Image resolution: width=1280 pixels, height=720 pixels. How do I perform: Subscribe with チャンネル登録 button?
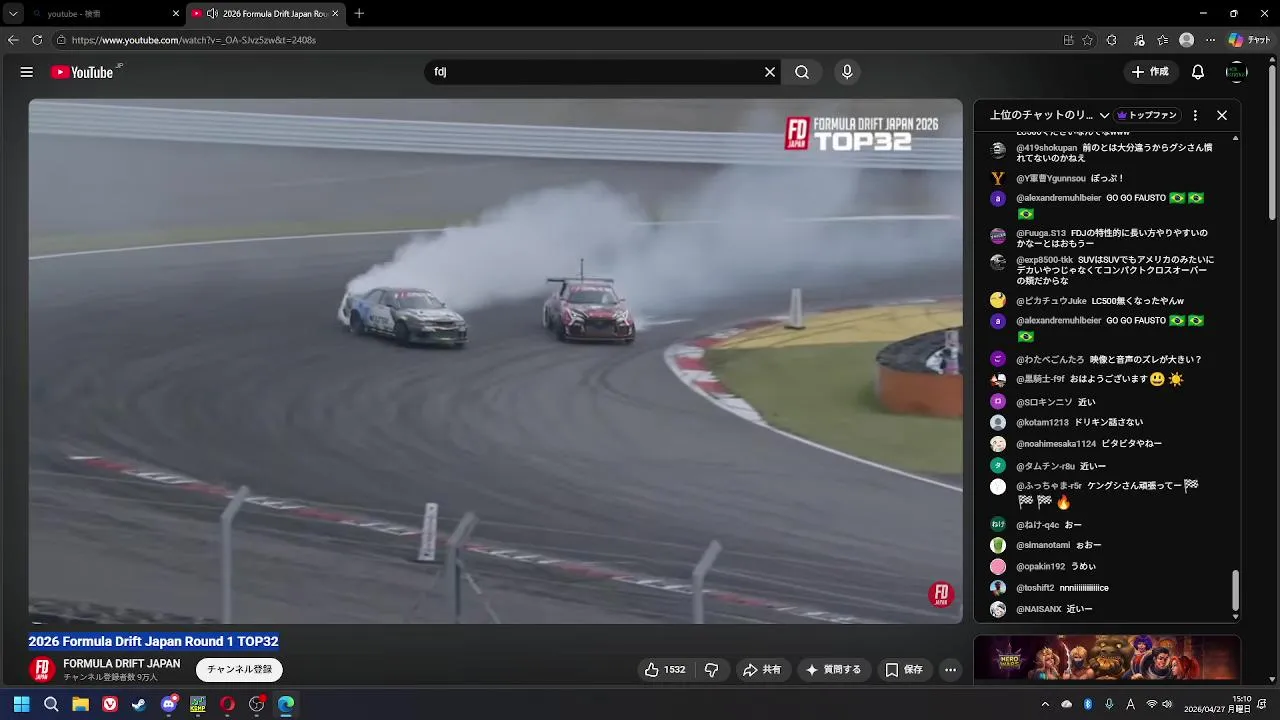pos(240,670)
